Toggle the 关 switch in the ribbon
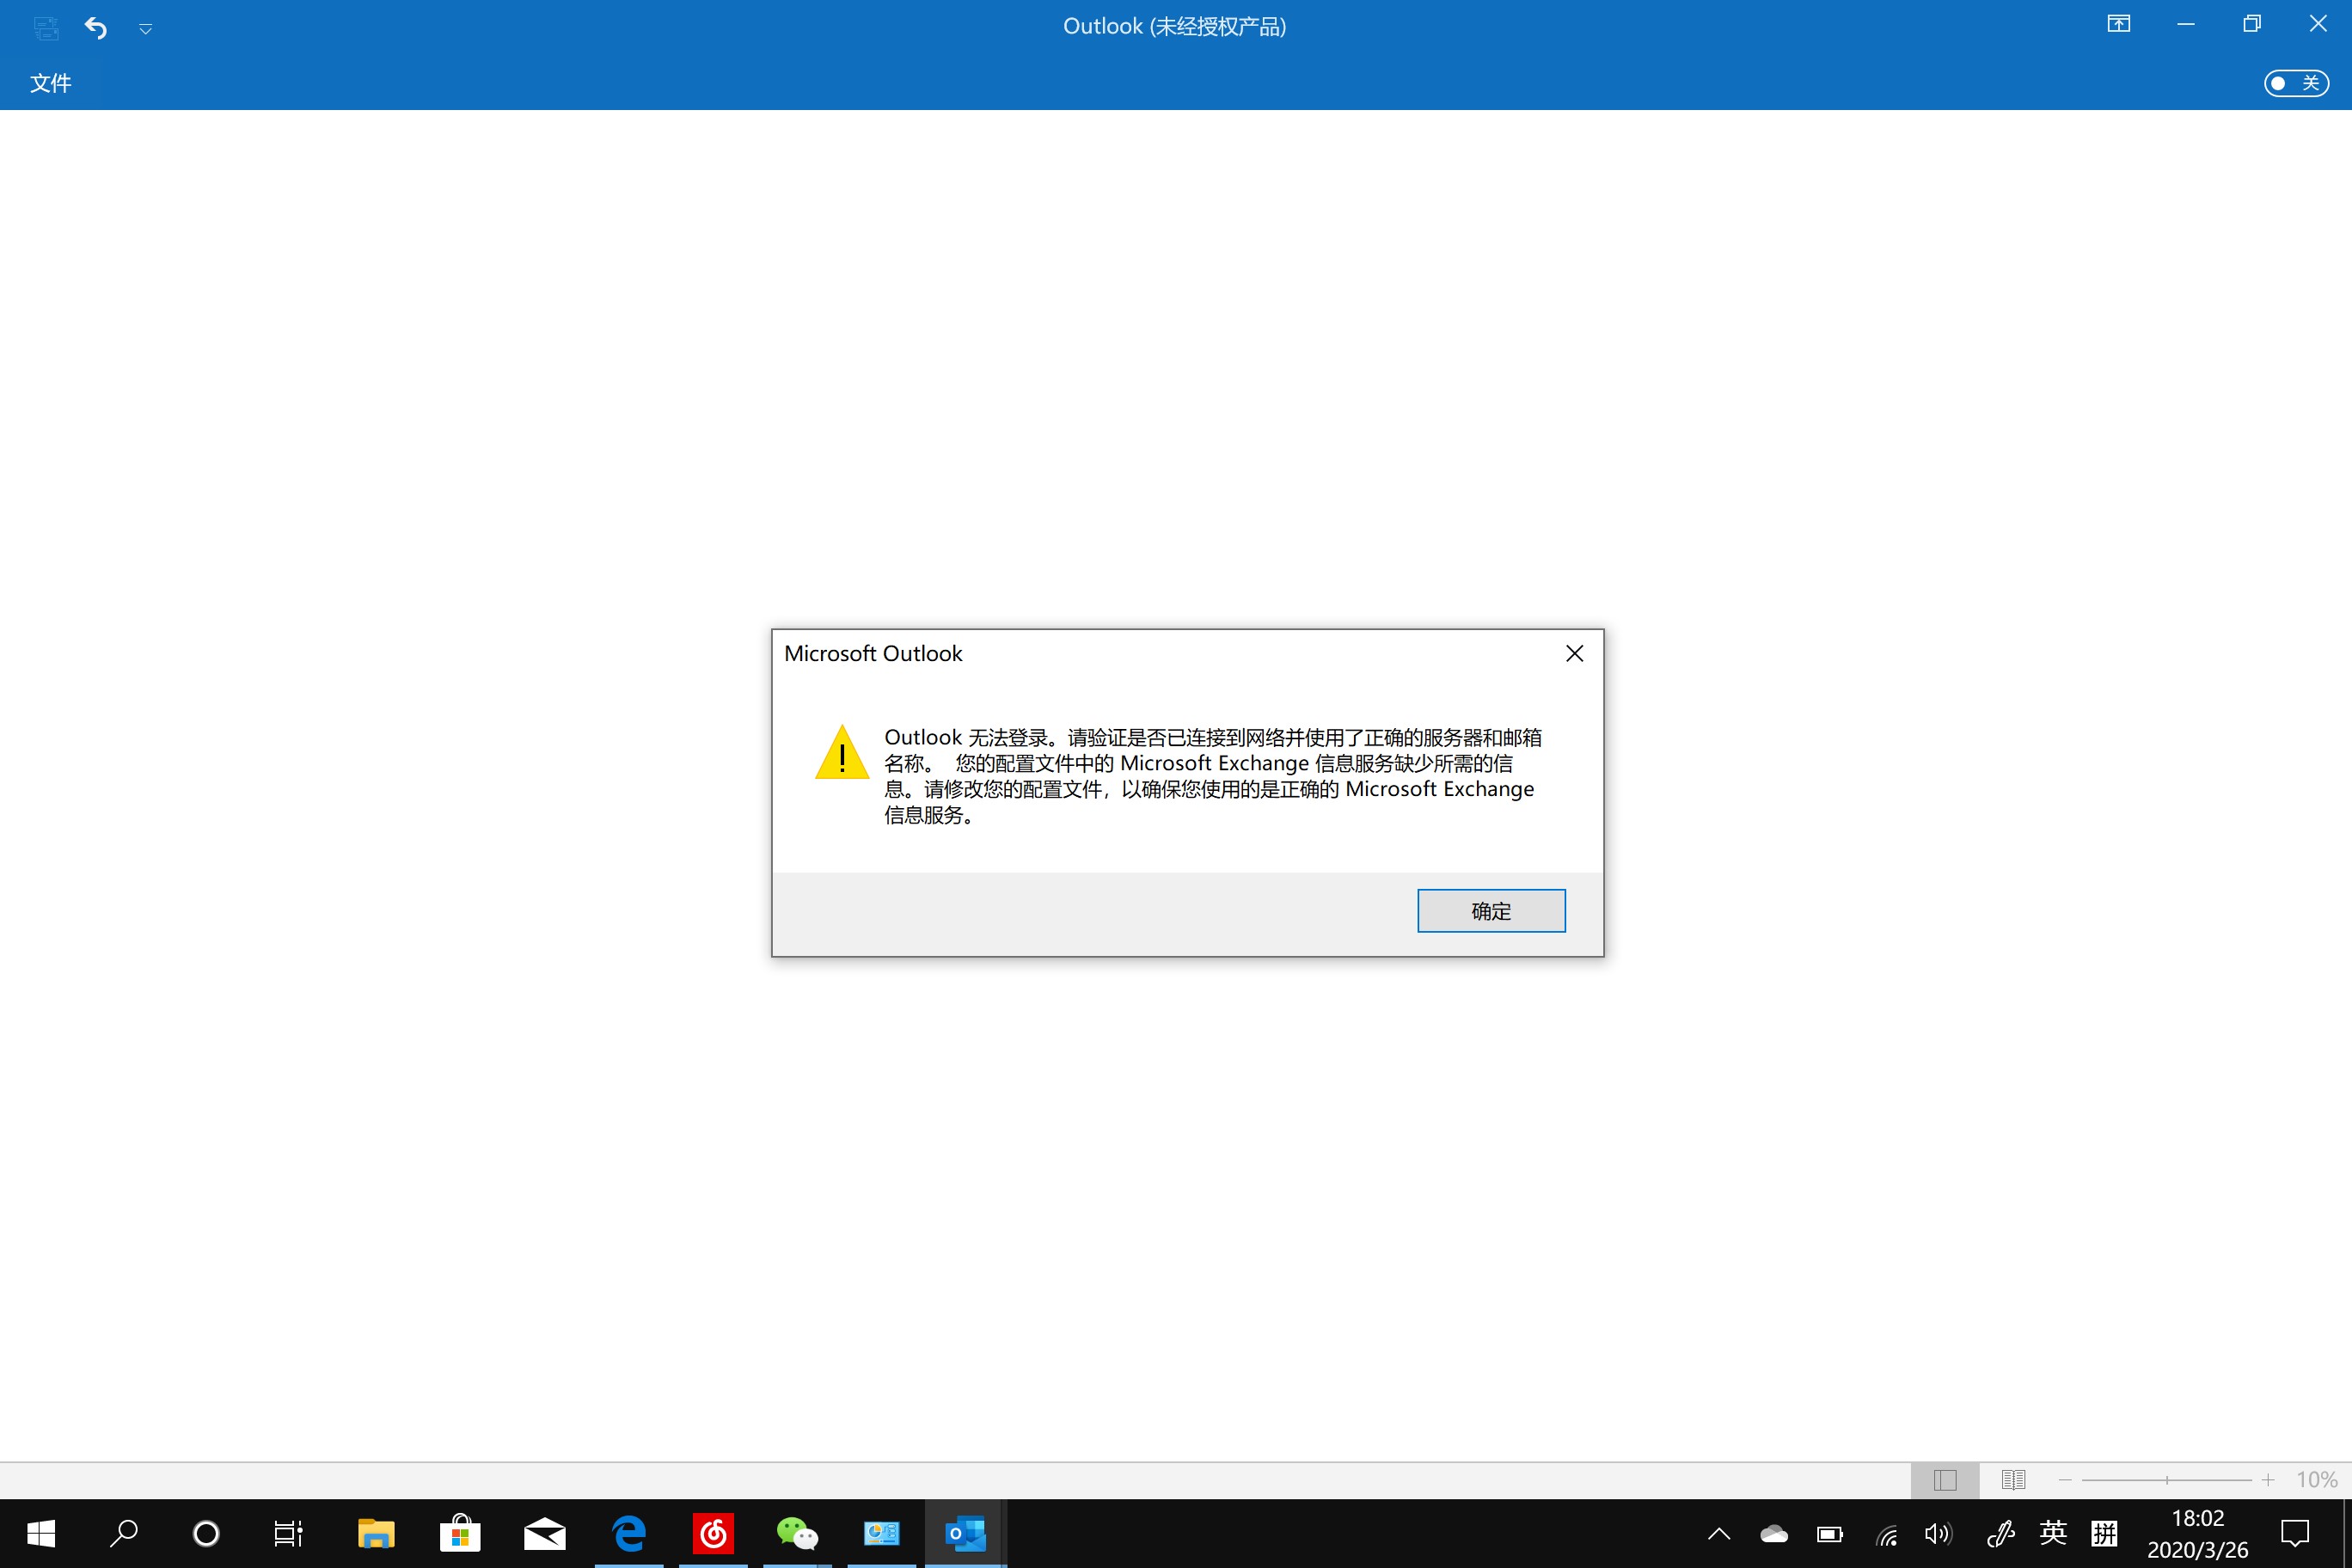 coord(2296,83)
